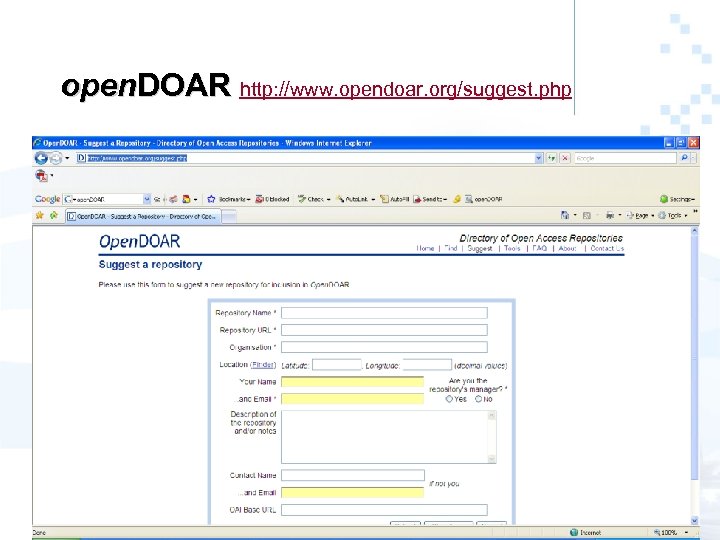Viewport: 720px width, 540px height.
Task: Open the Find navigation link
Action: 451,248
